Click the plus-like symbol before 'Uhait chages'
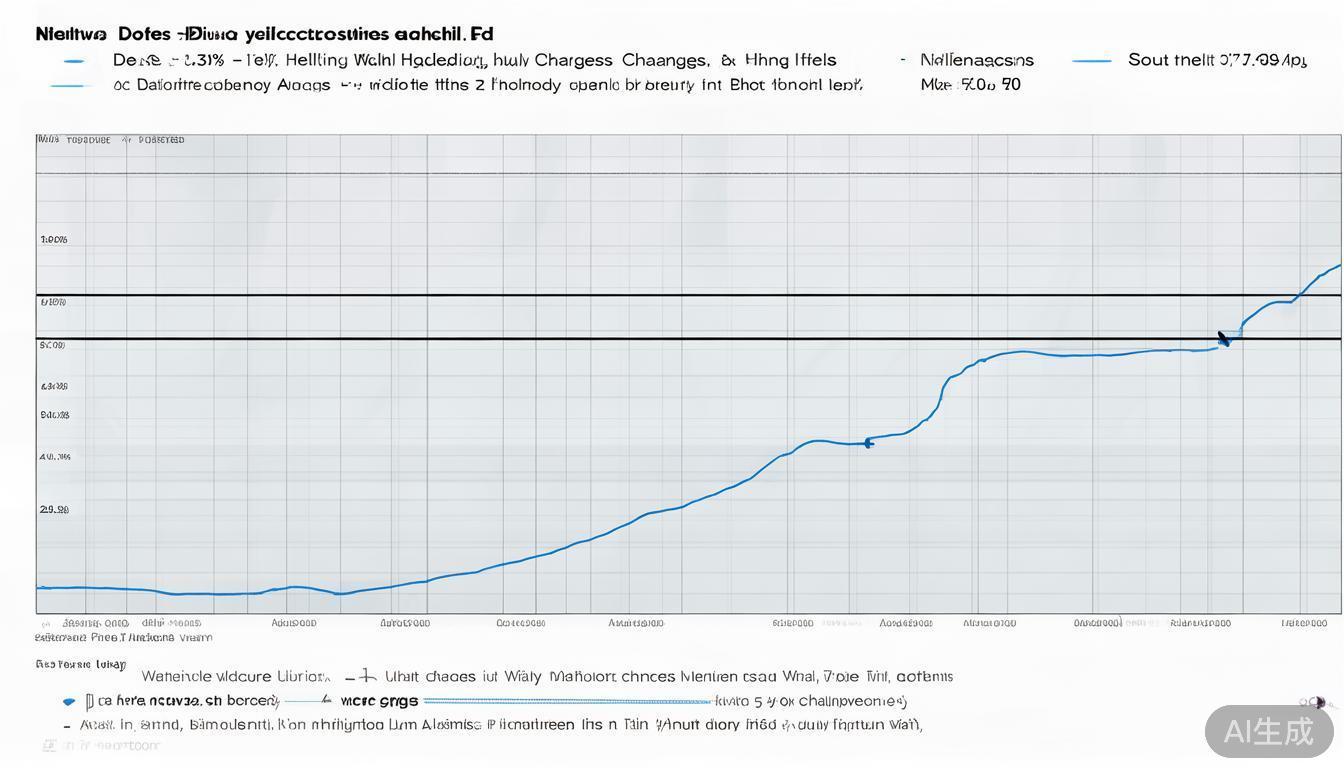The image size is (1344, 768). [367, 676]
